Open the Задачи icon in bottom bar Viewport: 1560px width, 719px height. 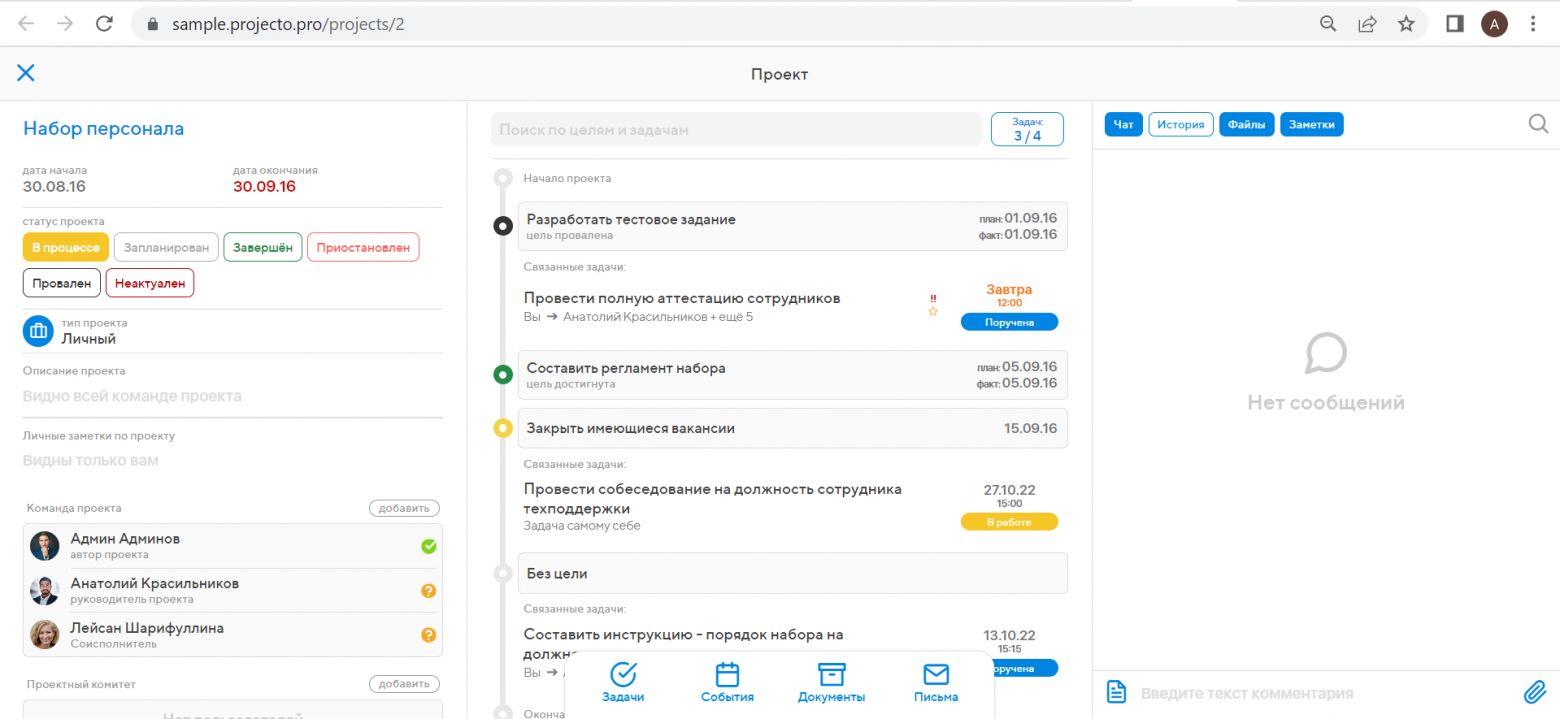623,675
